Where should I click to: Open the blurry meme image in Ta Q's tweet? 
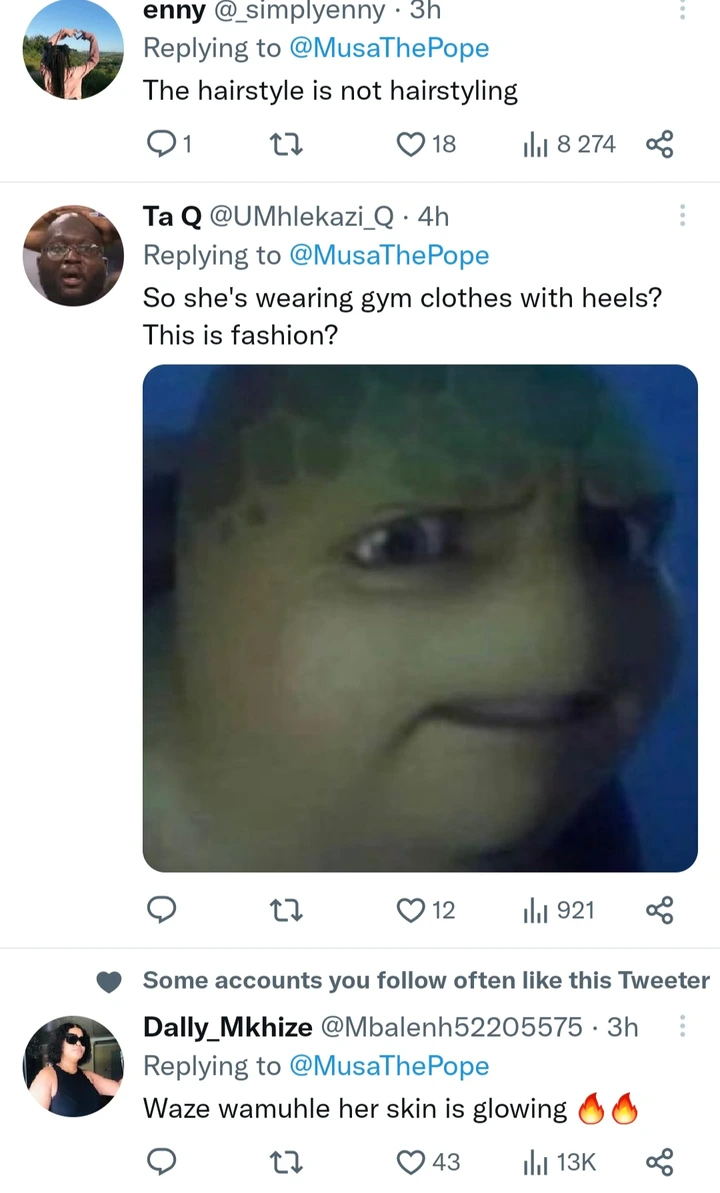pyautogui.click(x=420, y=618)
